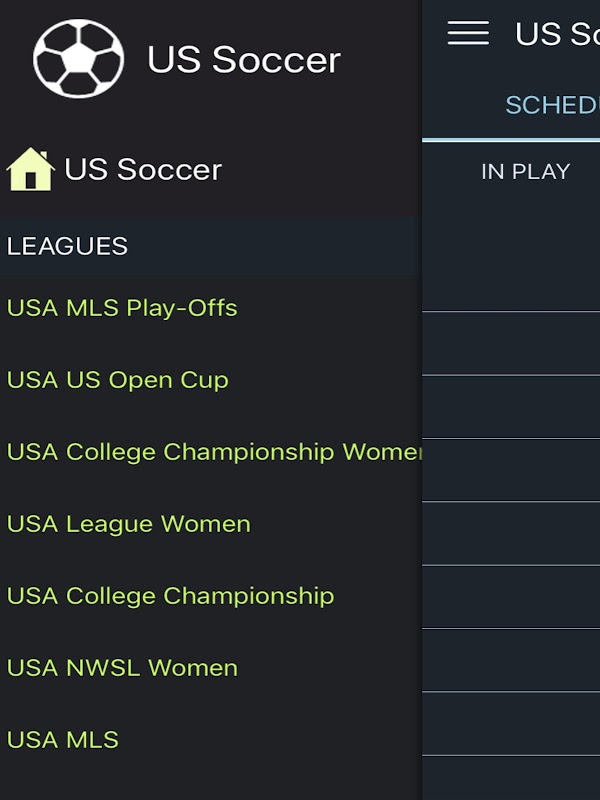Viewport: 600px width, 800px height.
Task: Click the yellow home icon
Action: coord(30,169)
